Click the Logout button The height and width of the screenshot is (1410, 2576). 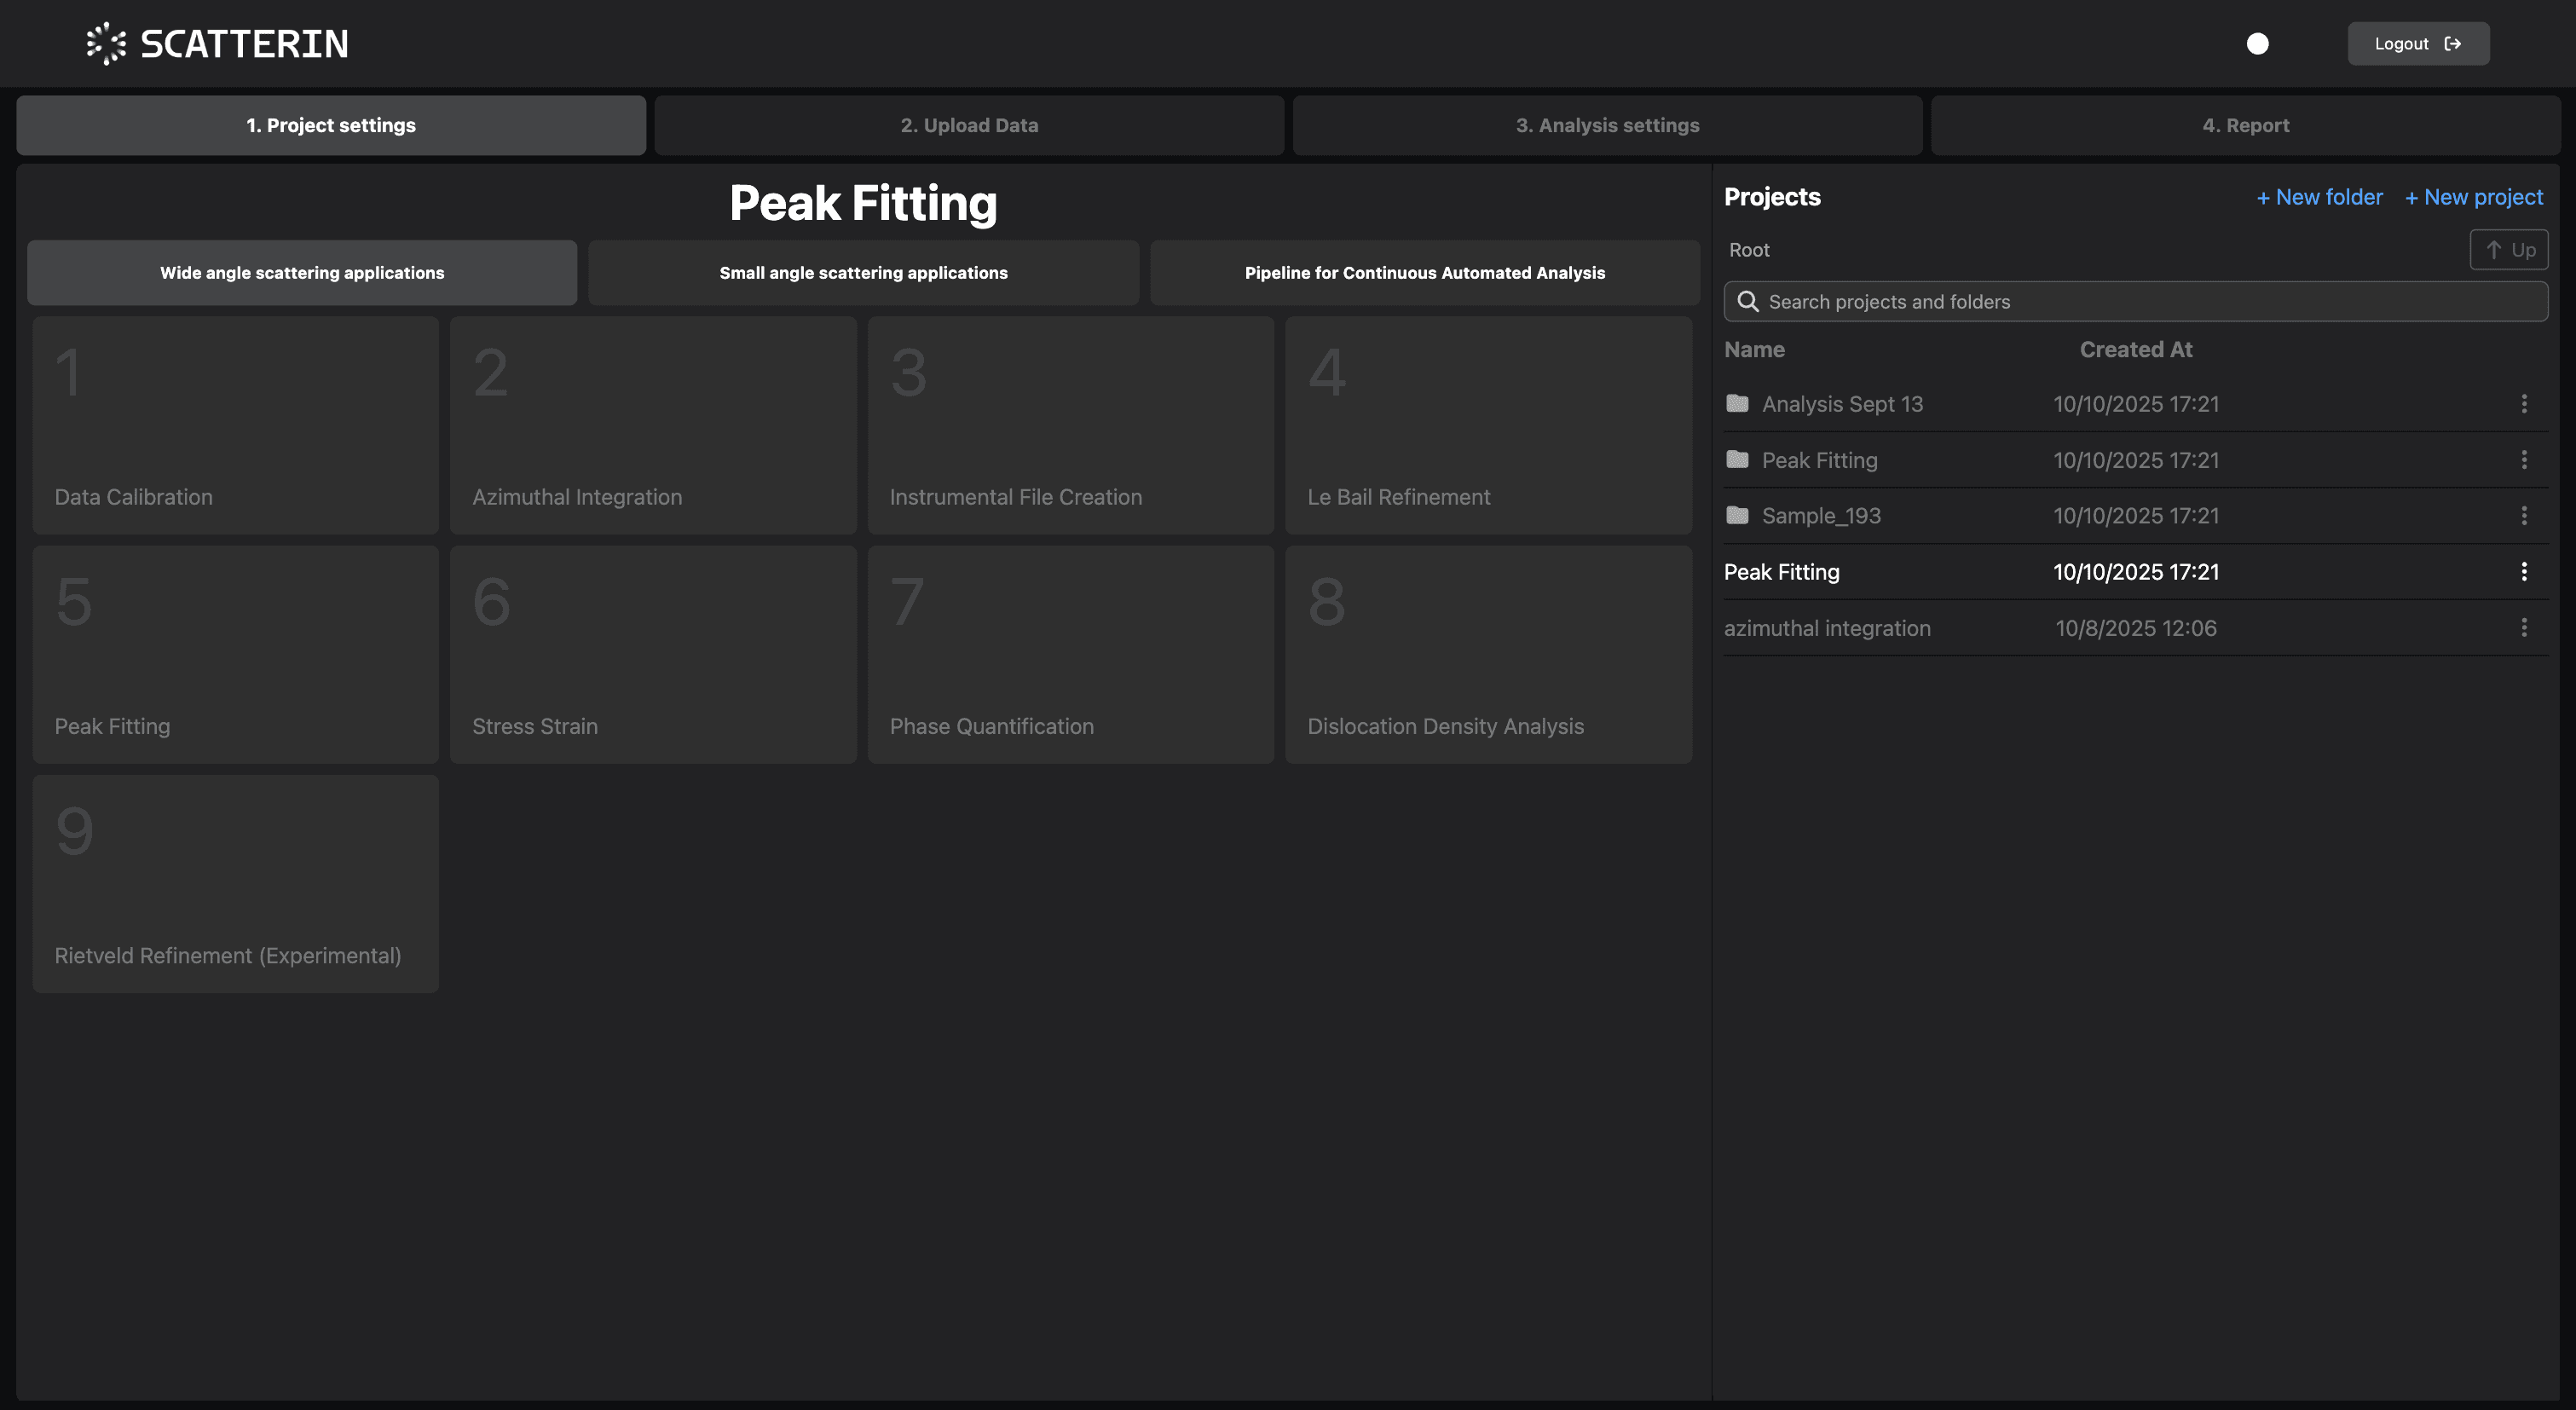coord(2418,43)
